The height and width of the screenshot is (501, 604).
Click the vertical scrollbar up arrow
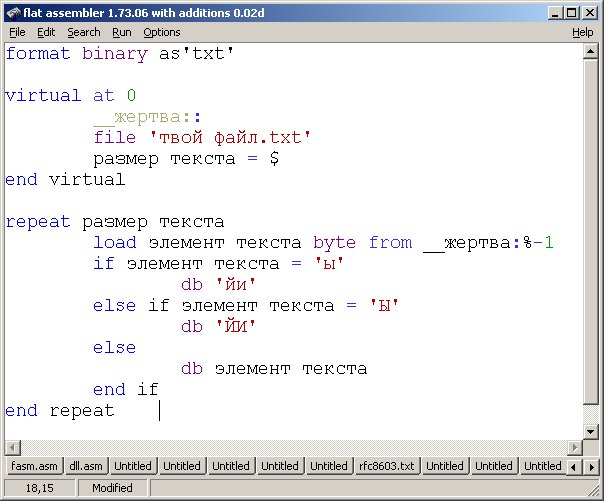point(590,51)
